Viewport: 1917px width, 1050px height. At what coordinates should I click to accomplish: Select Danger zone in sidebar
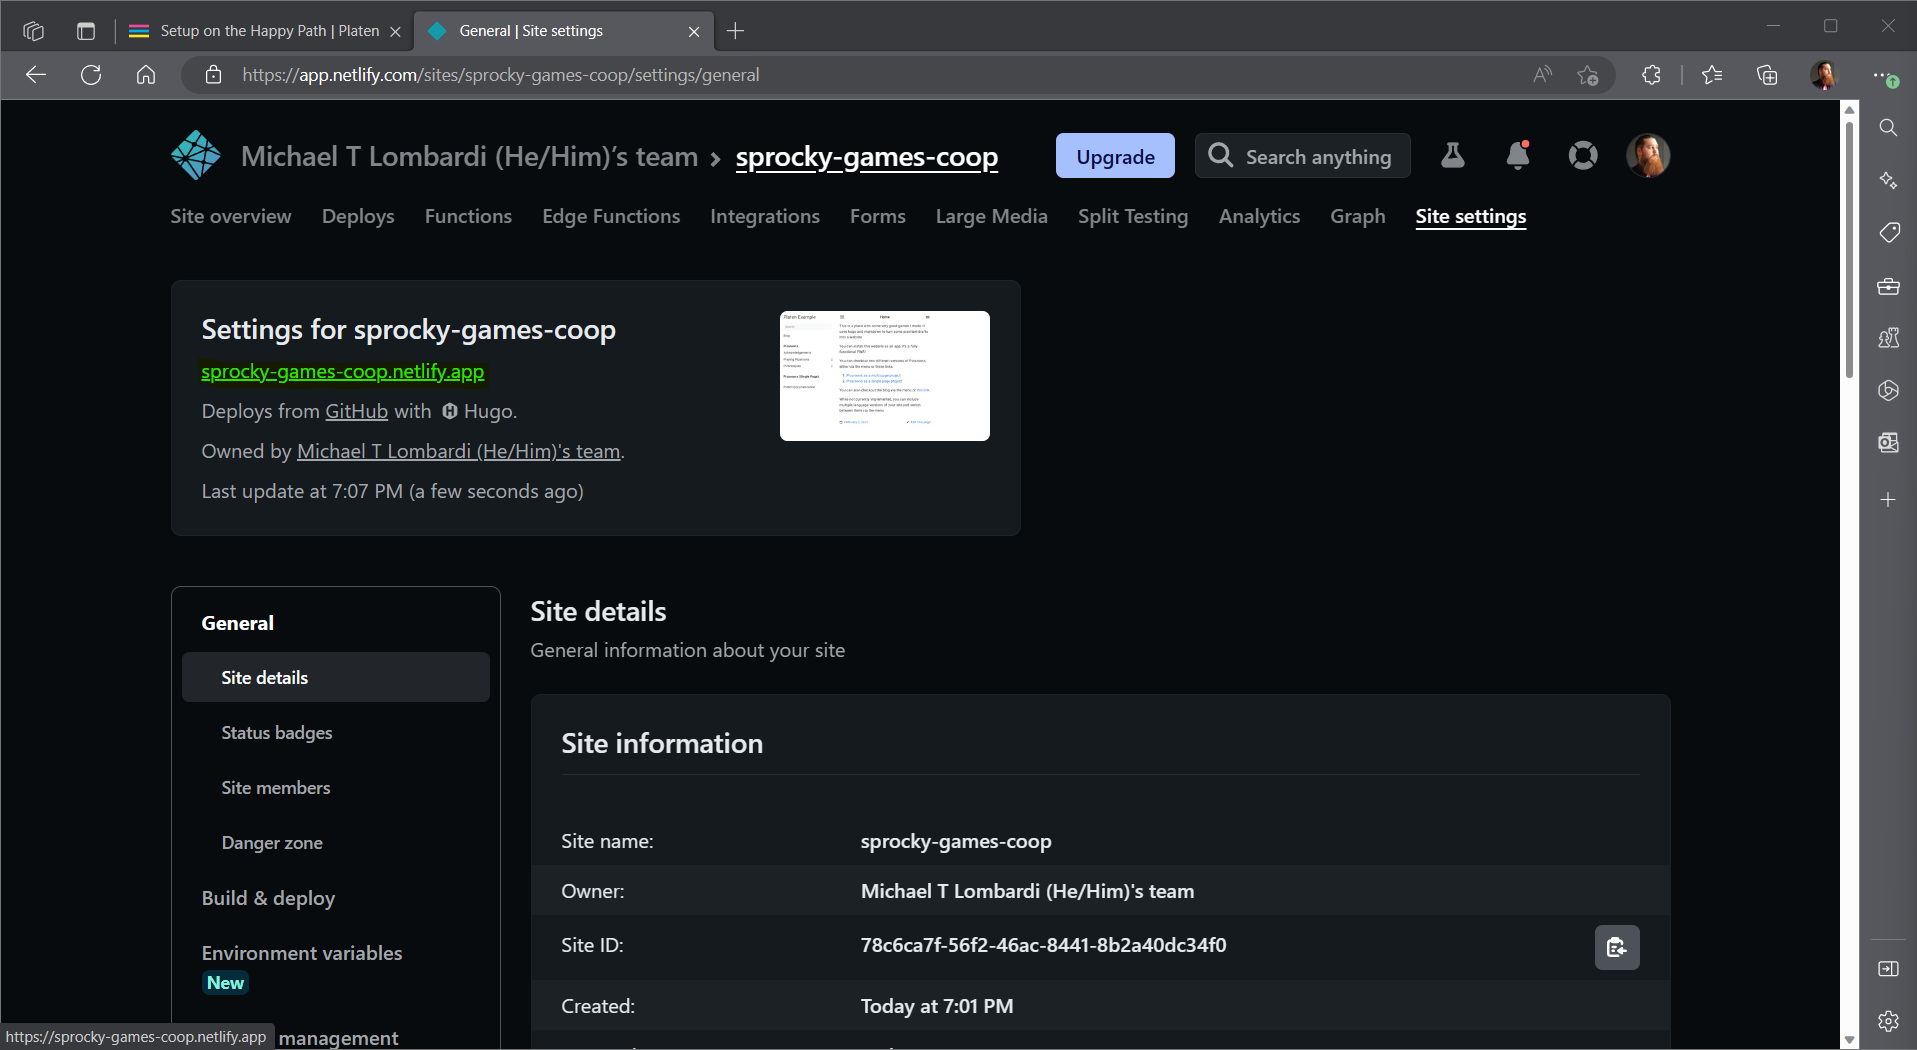(x=272, y=843)
